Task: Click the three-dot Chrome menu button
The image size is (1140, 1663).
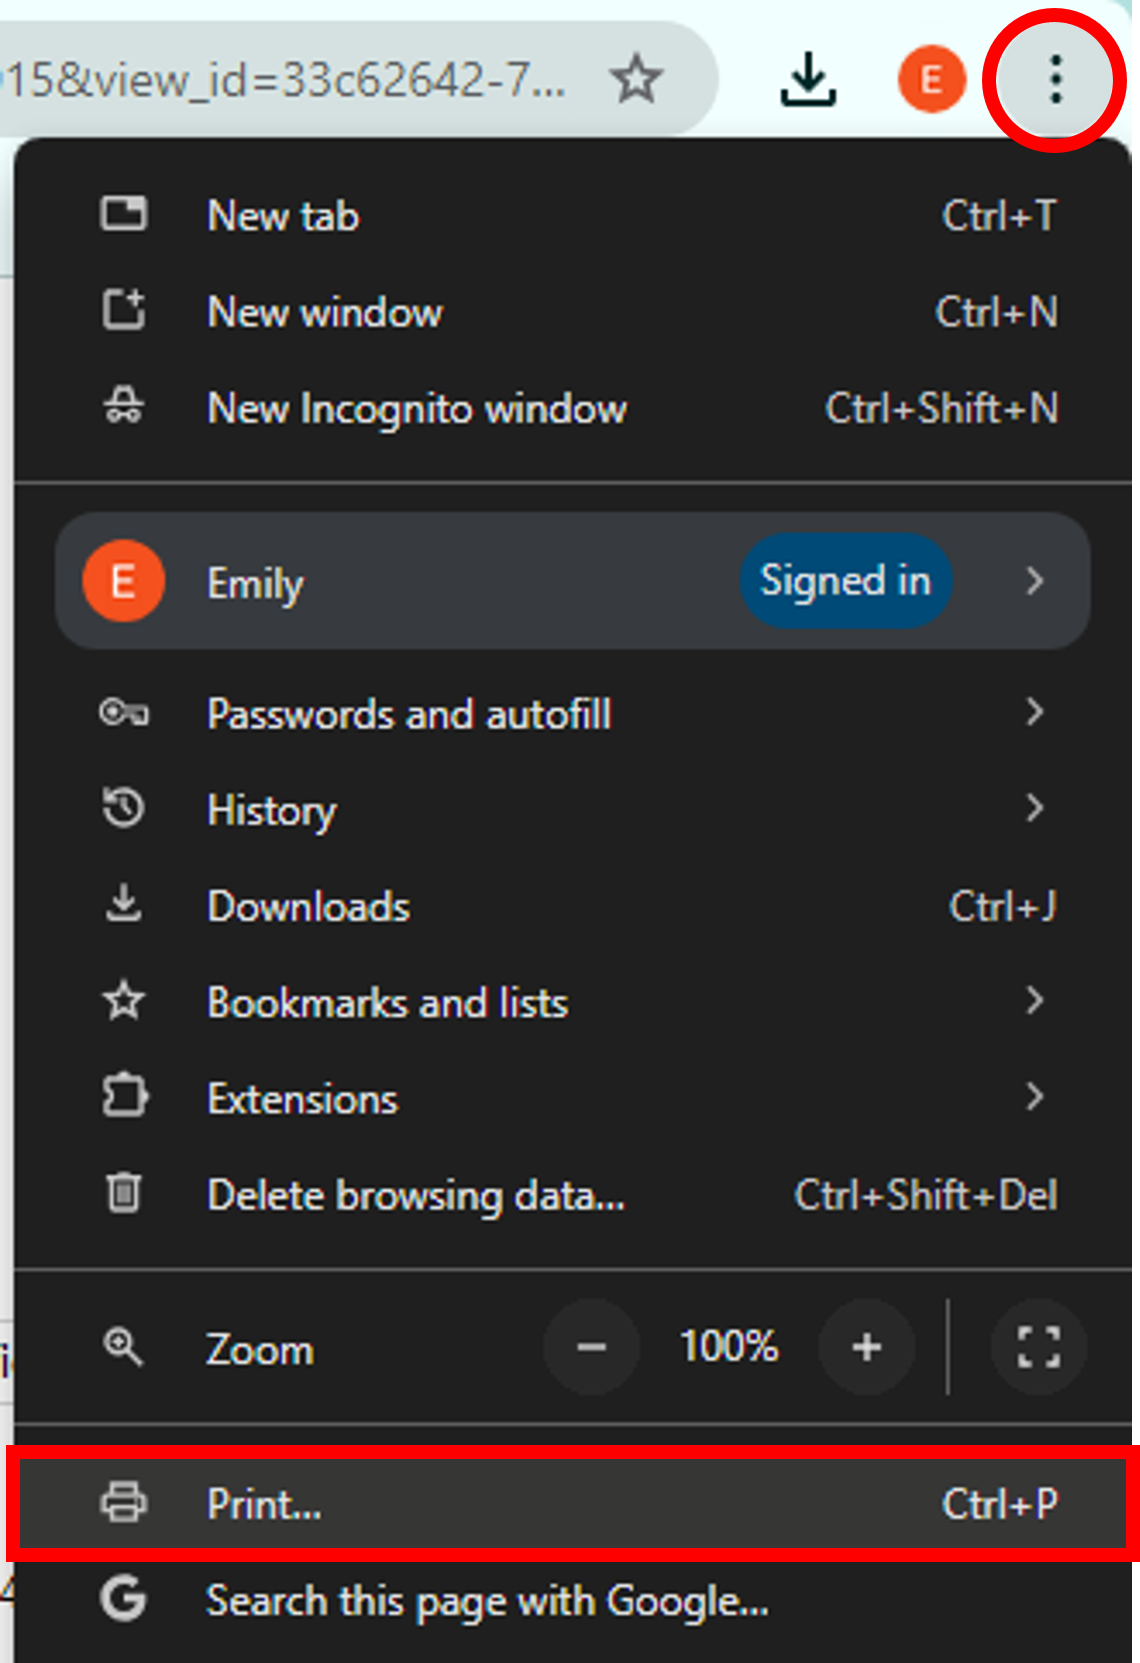Action: pyautogui.click(x=1055, y=79)
